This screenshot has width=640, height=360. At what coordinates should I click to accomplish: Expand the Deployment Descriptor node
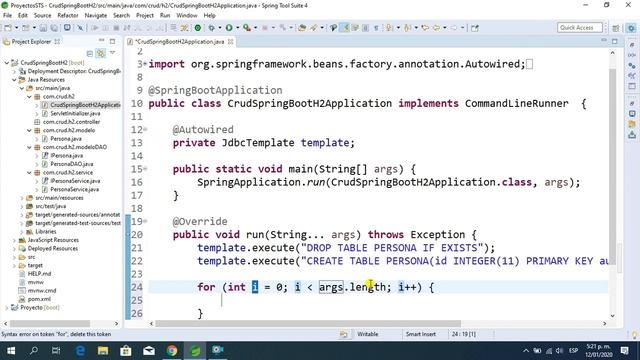click(14, 71)
